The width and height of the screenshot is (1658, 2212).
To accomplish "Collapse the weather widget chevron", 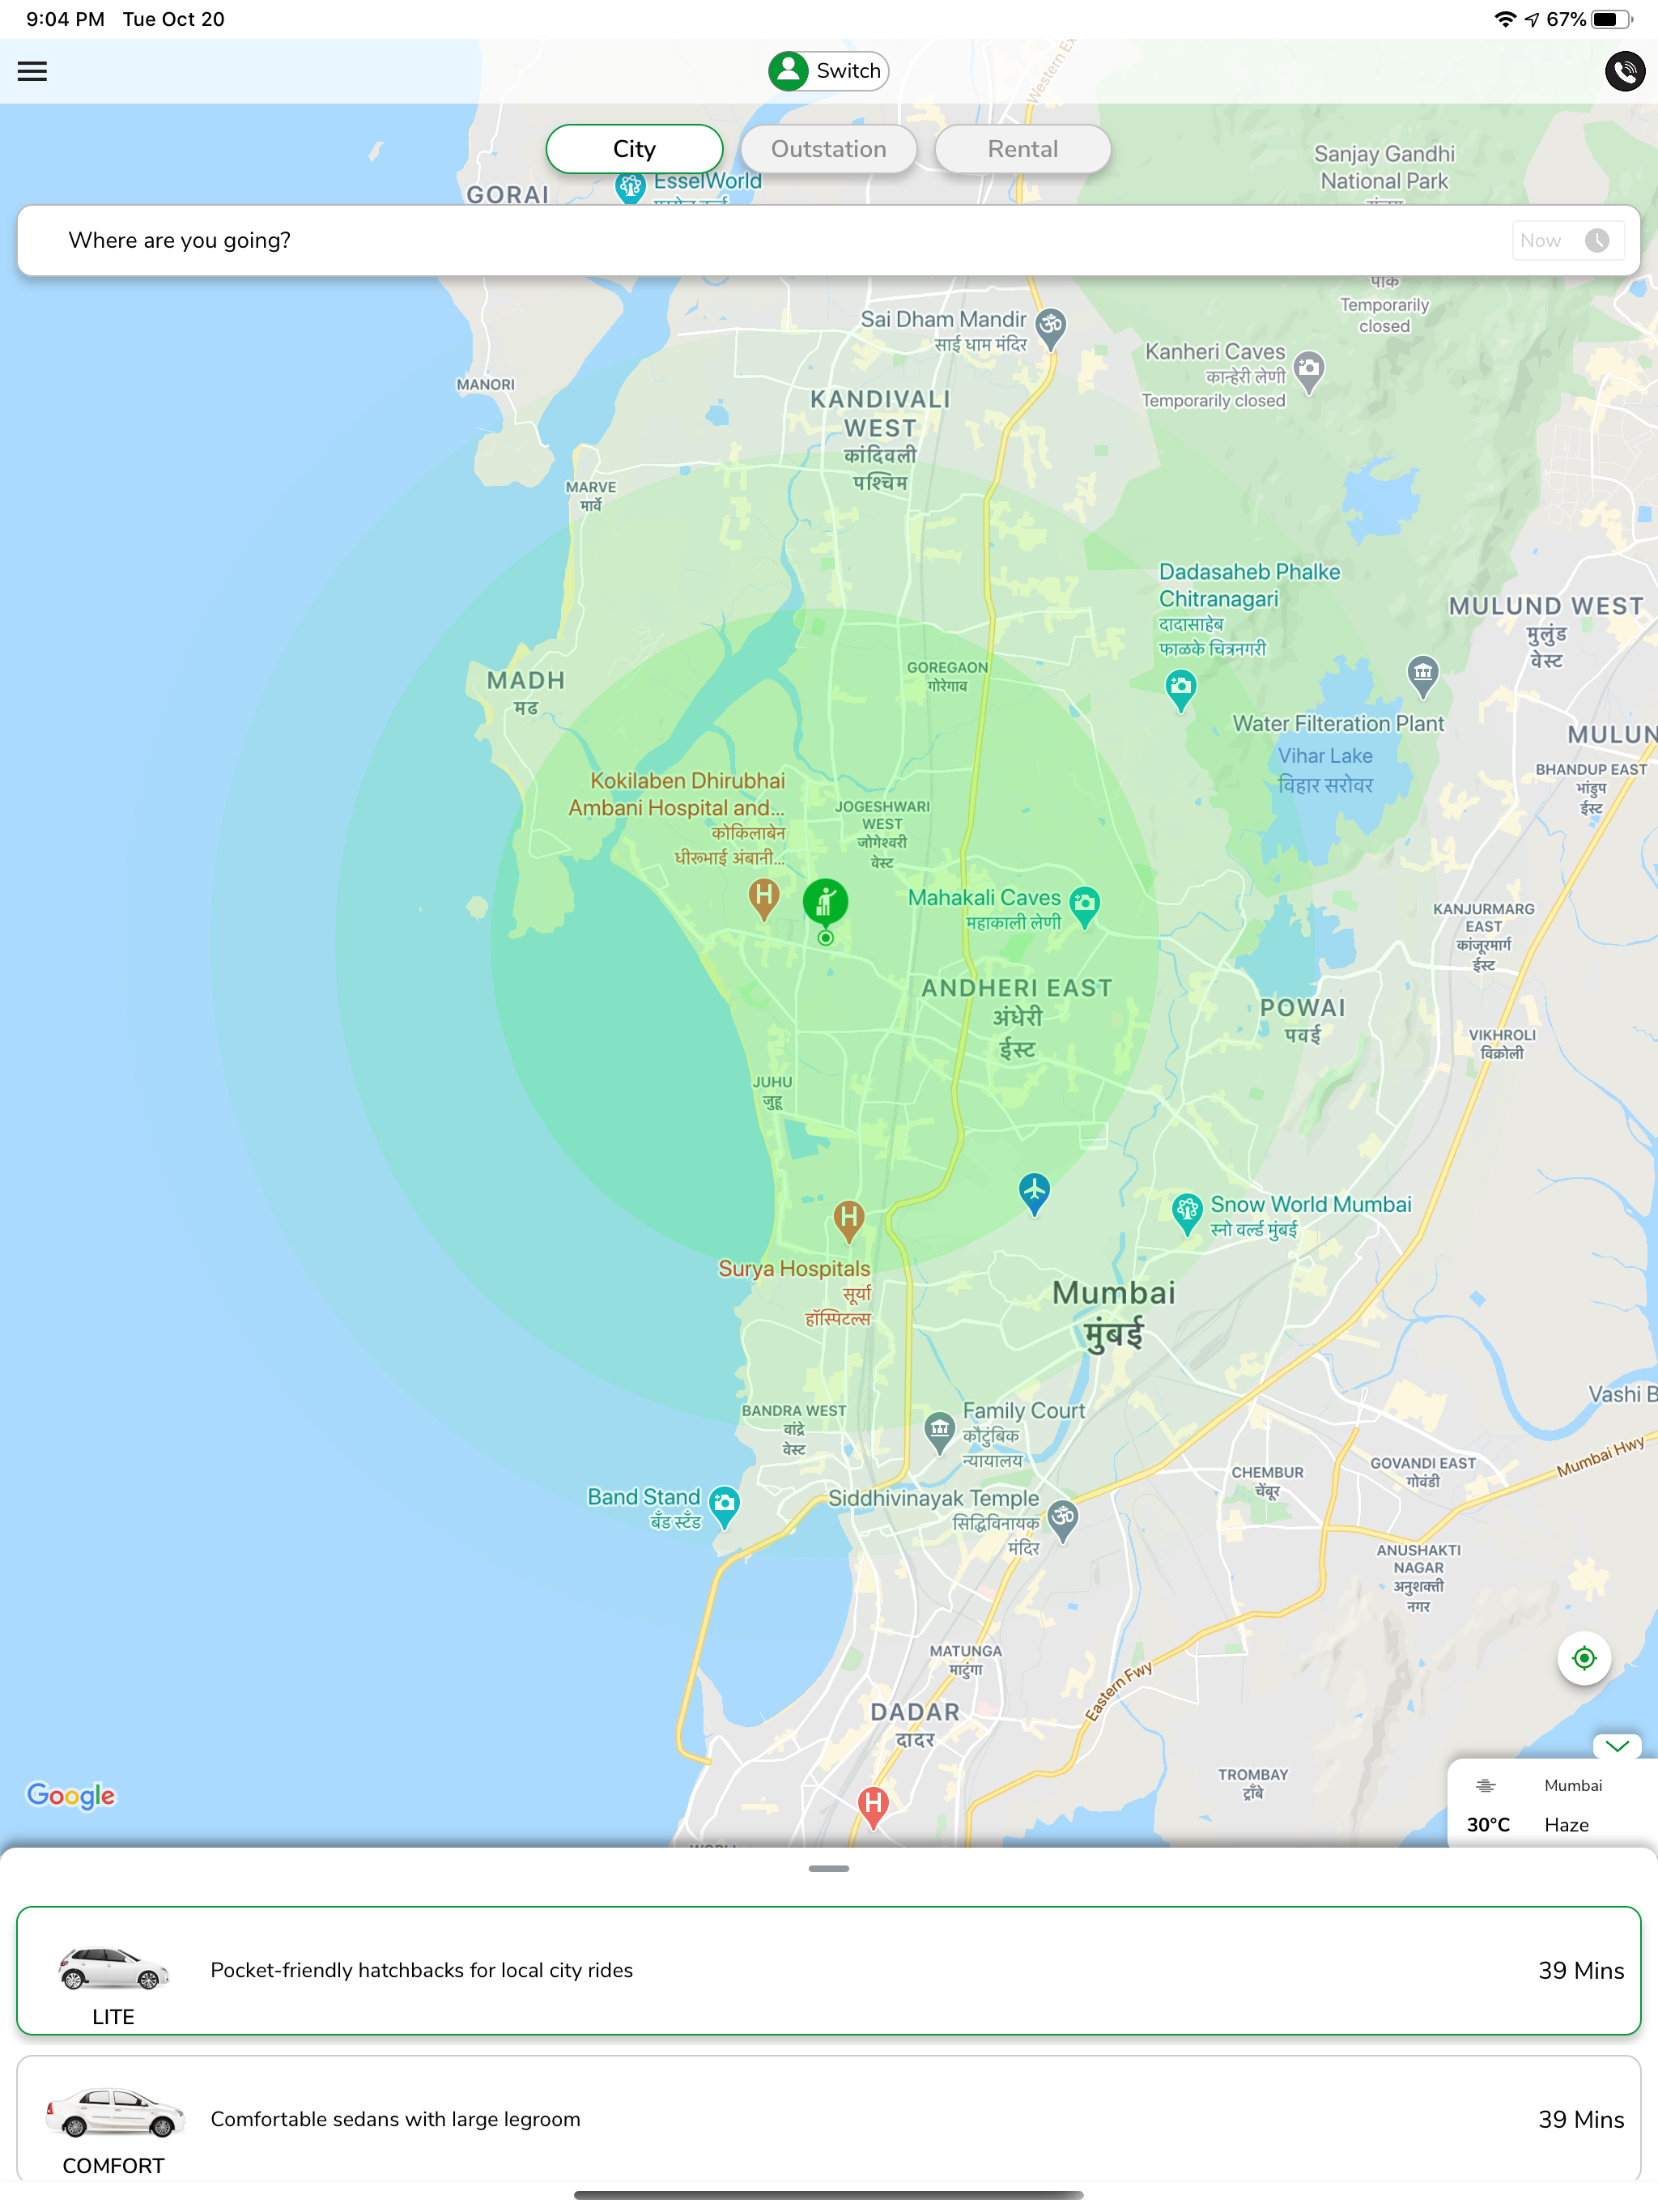I will point(1617,1746).
